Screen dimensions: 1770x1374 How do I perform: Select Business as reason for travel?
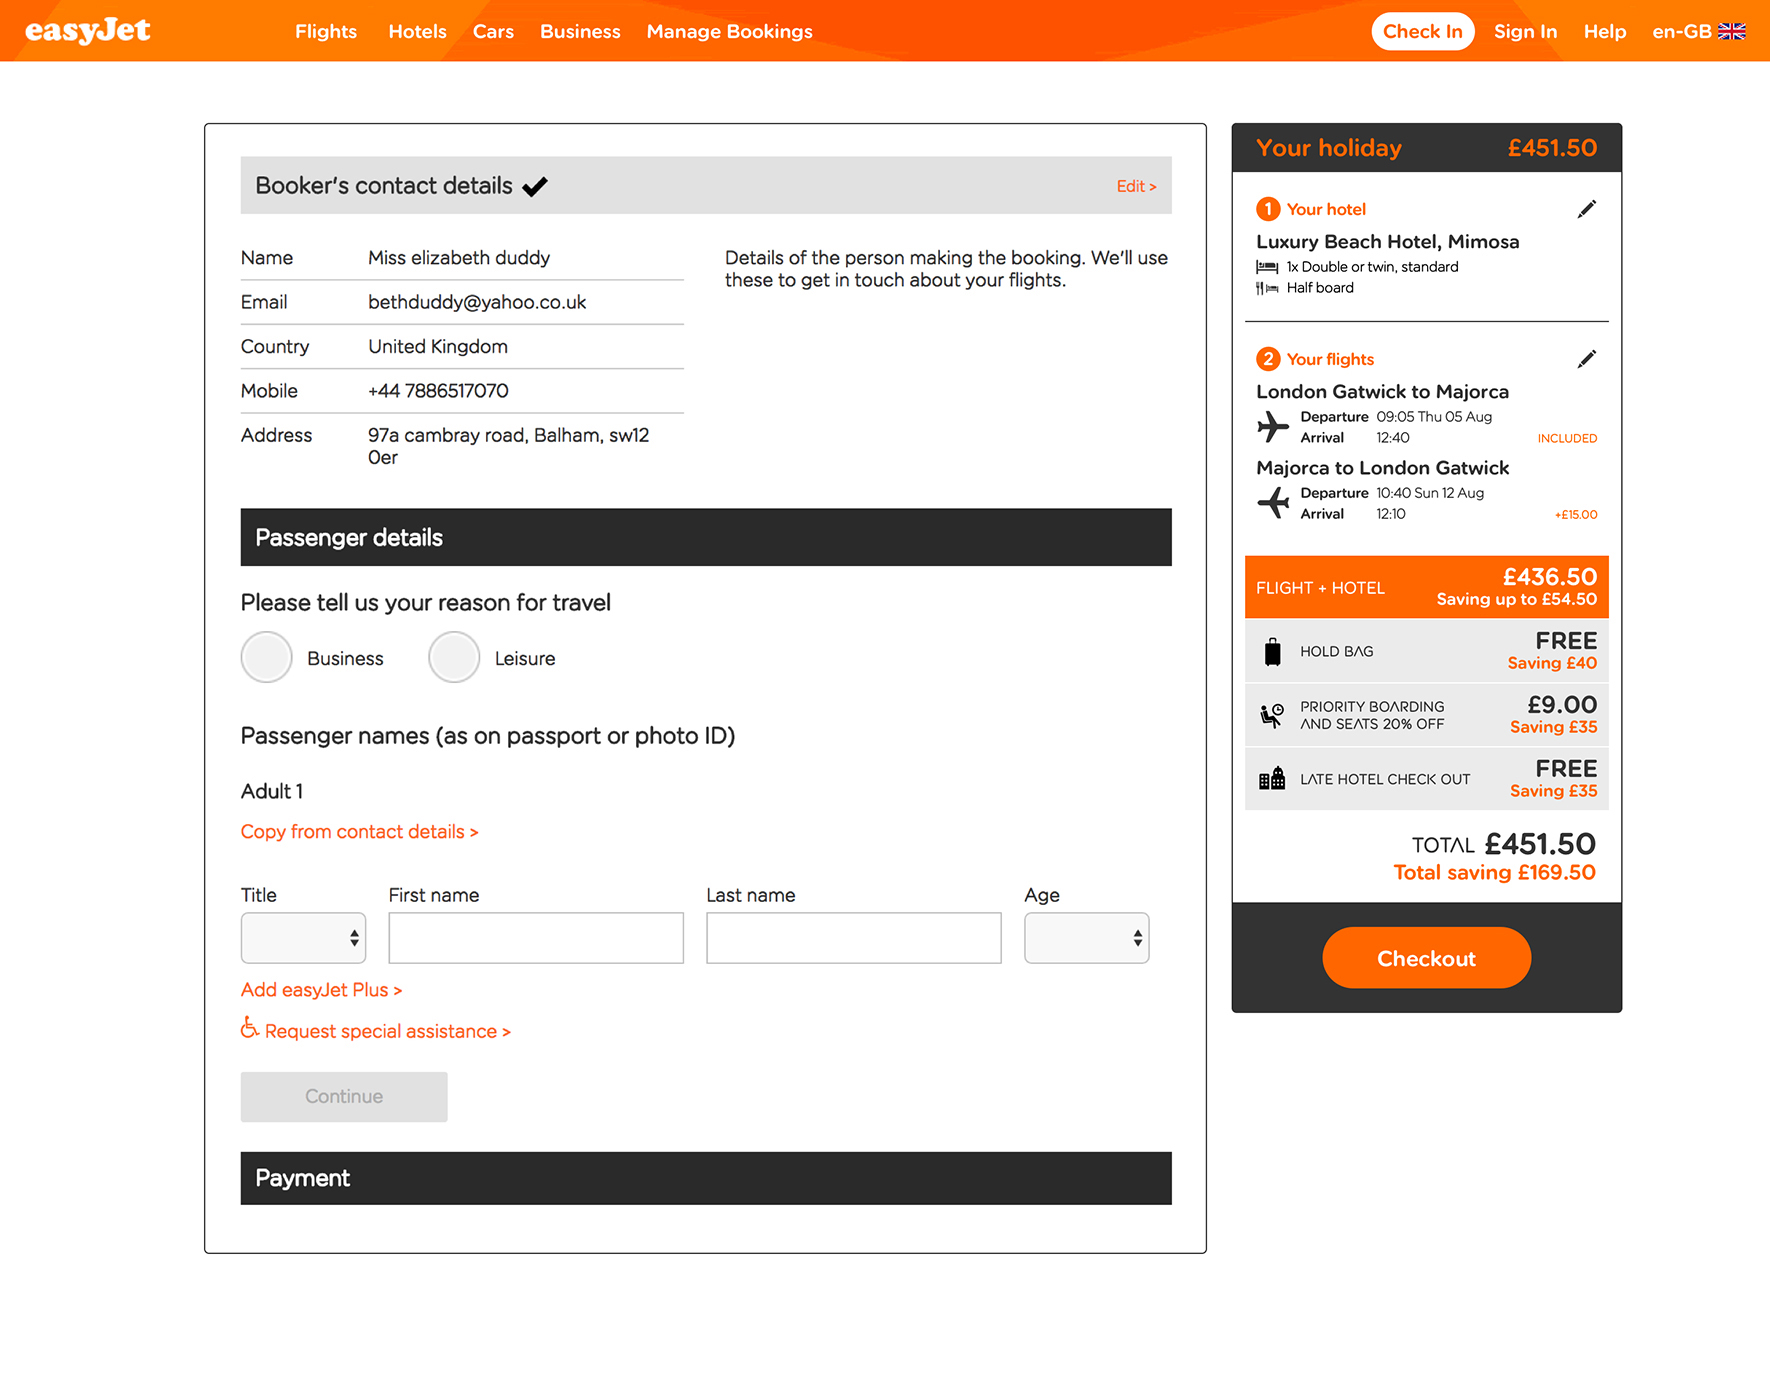coord(266,658)
